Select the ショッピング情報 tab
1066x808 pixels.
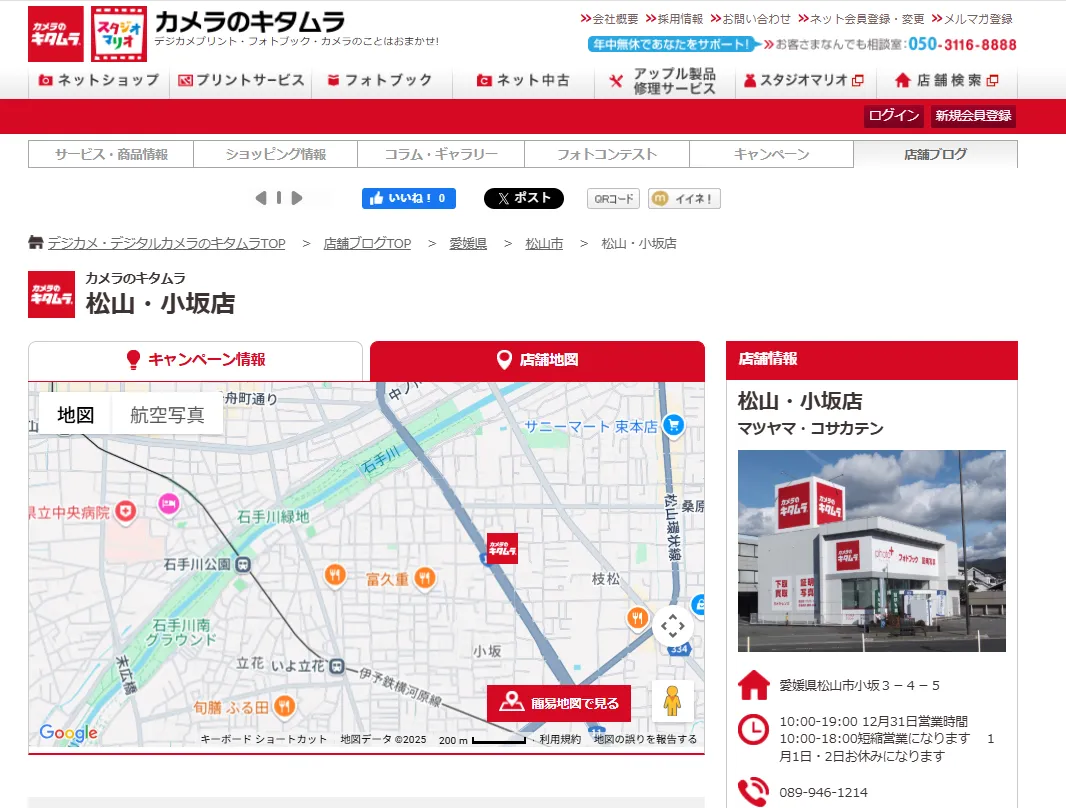click(x=275, y=154)
